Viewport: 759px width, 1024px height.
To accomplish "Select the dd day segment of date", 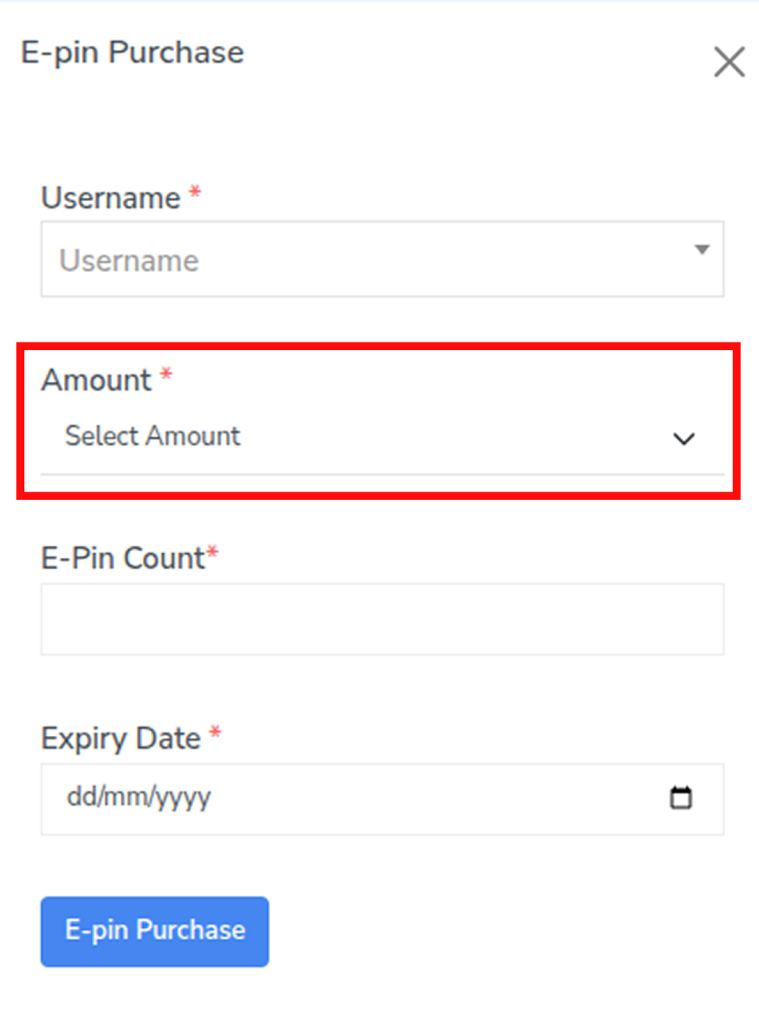I will pyautogui.click(x=78, y=798).
